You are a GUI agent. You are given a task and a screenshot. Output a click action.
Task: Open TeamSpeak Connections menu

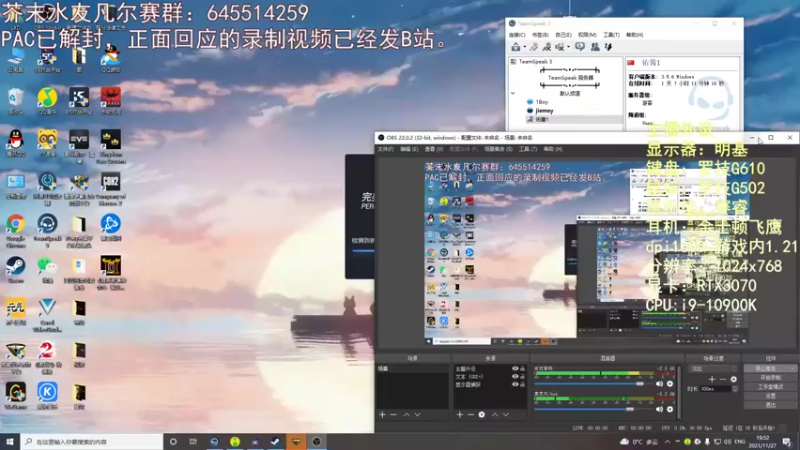coord(517,35)
